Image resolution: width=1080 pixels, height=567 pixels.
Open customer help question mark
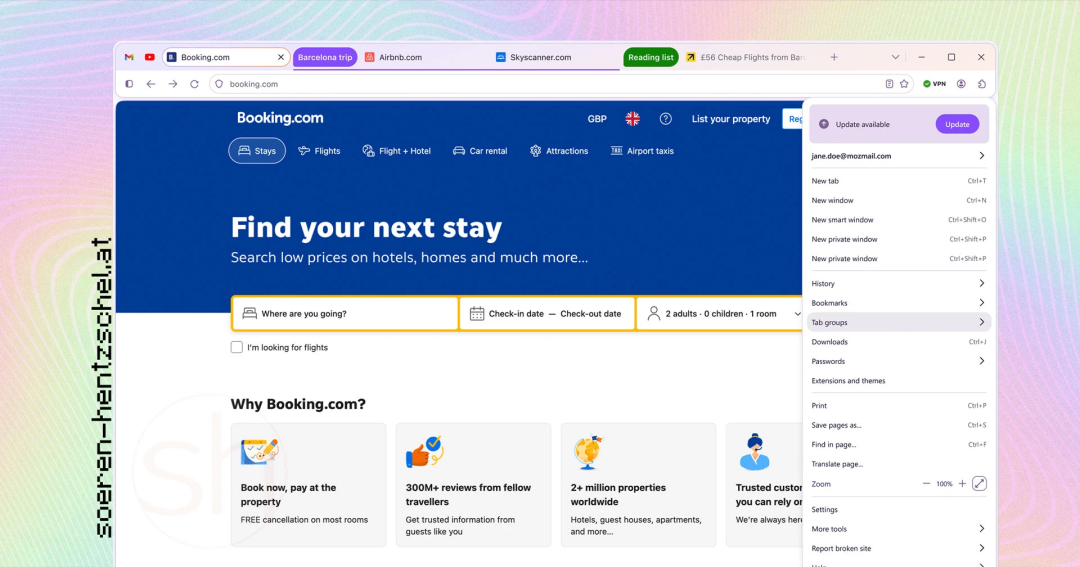pos(665,119)
